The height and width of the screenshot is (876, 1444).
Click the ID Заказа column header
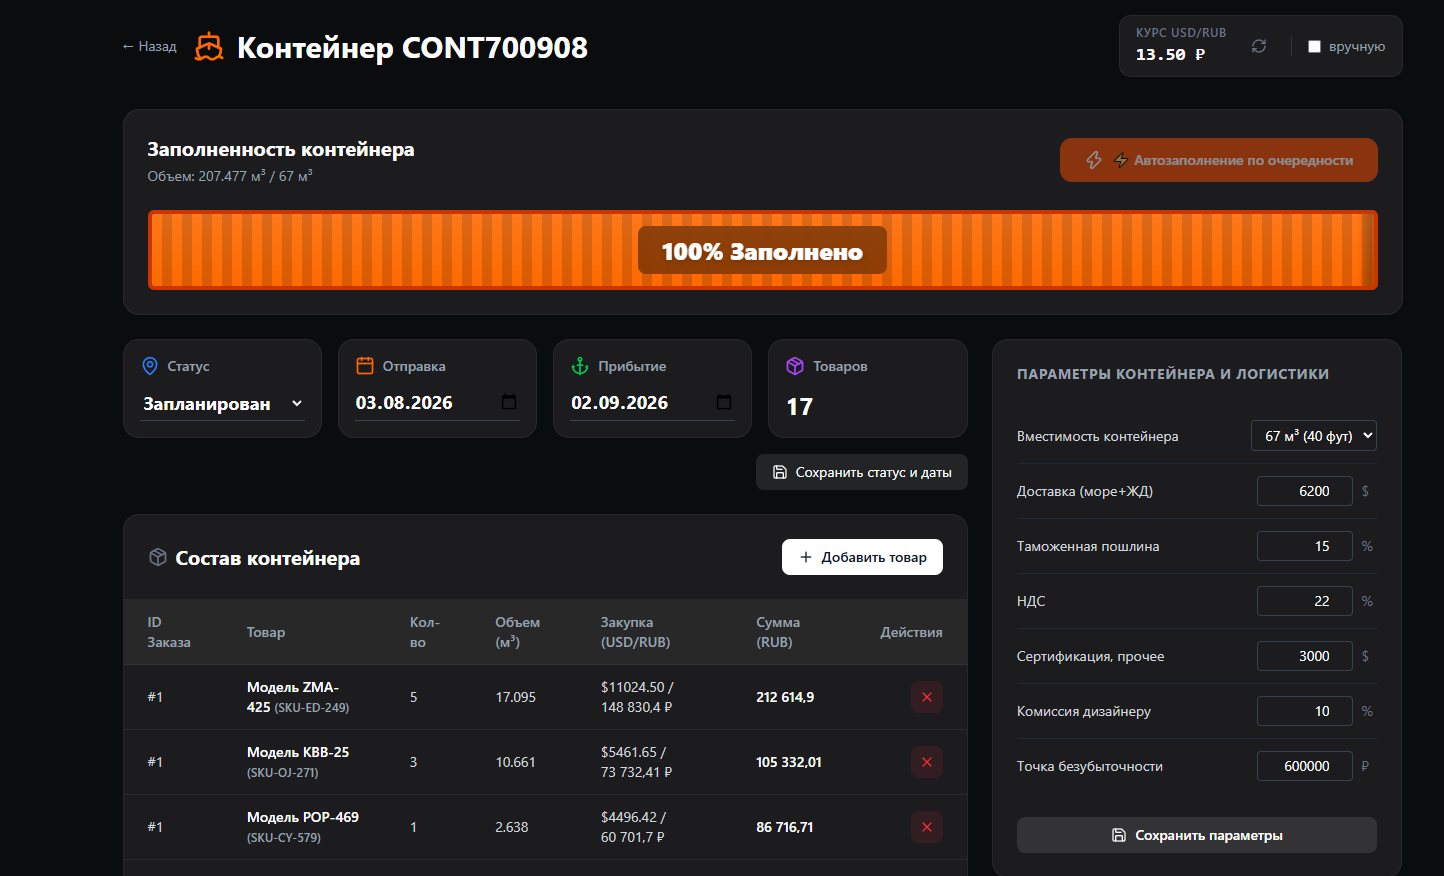point(169,632)
